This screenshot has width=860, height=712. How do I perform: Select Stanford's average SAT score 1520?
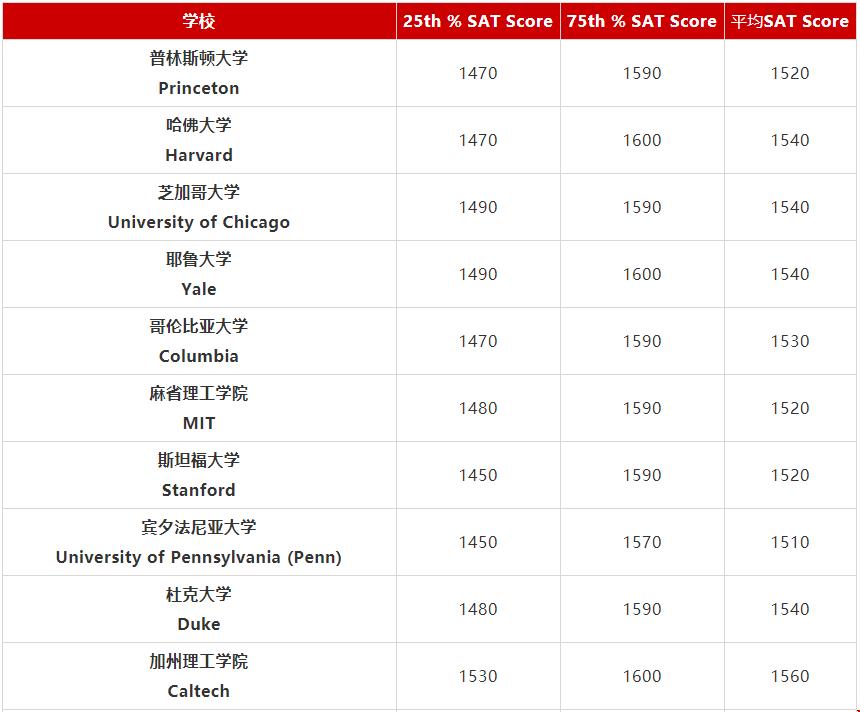click(790, 474)
